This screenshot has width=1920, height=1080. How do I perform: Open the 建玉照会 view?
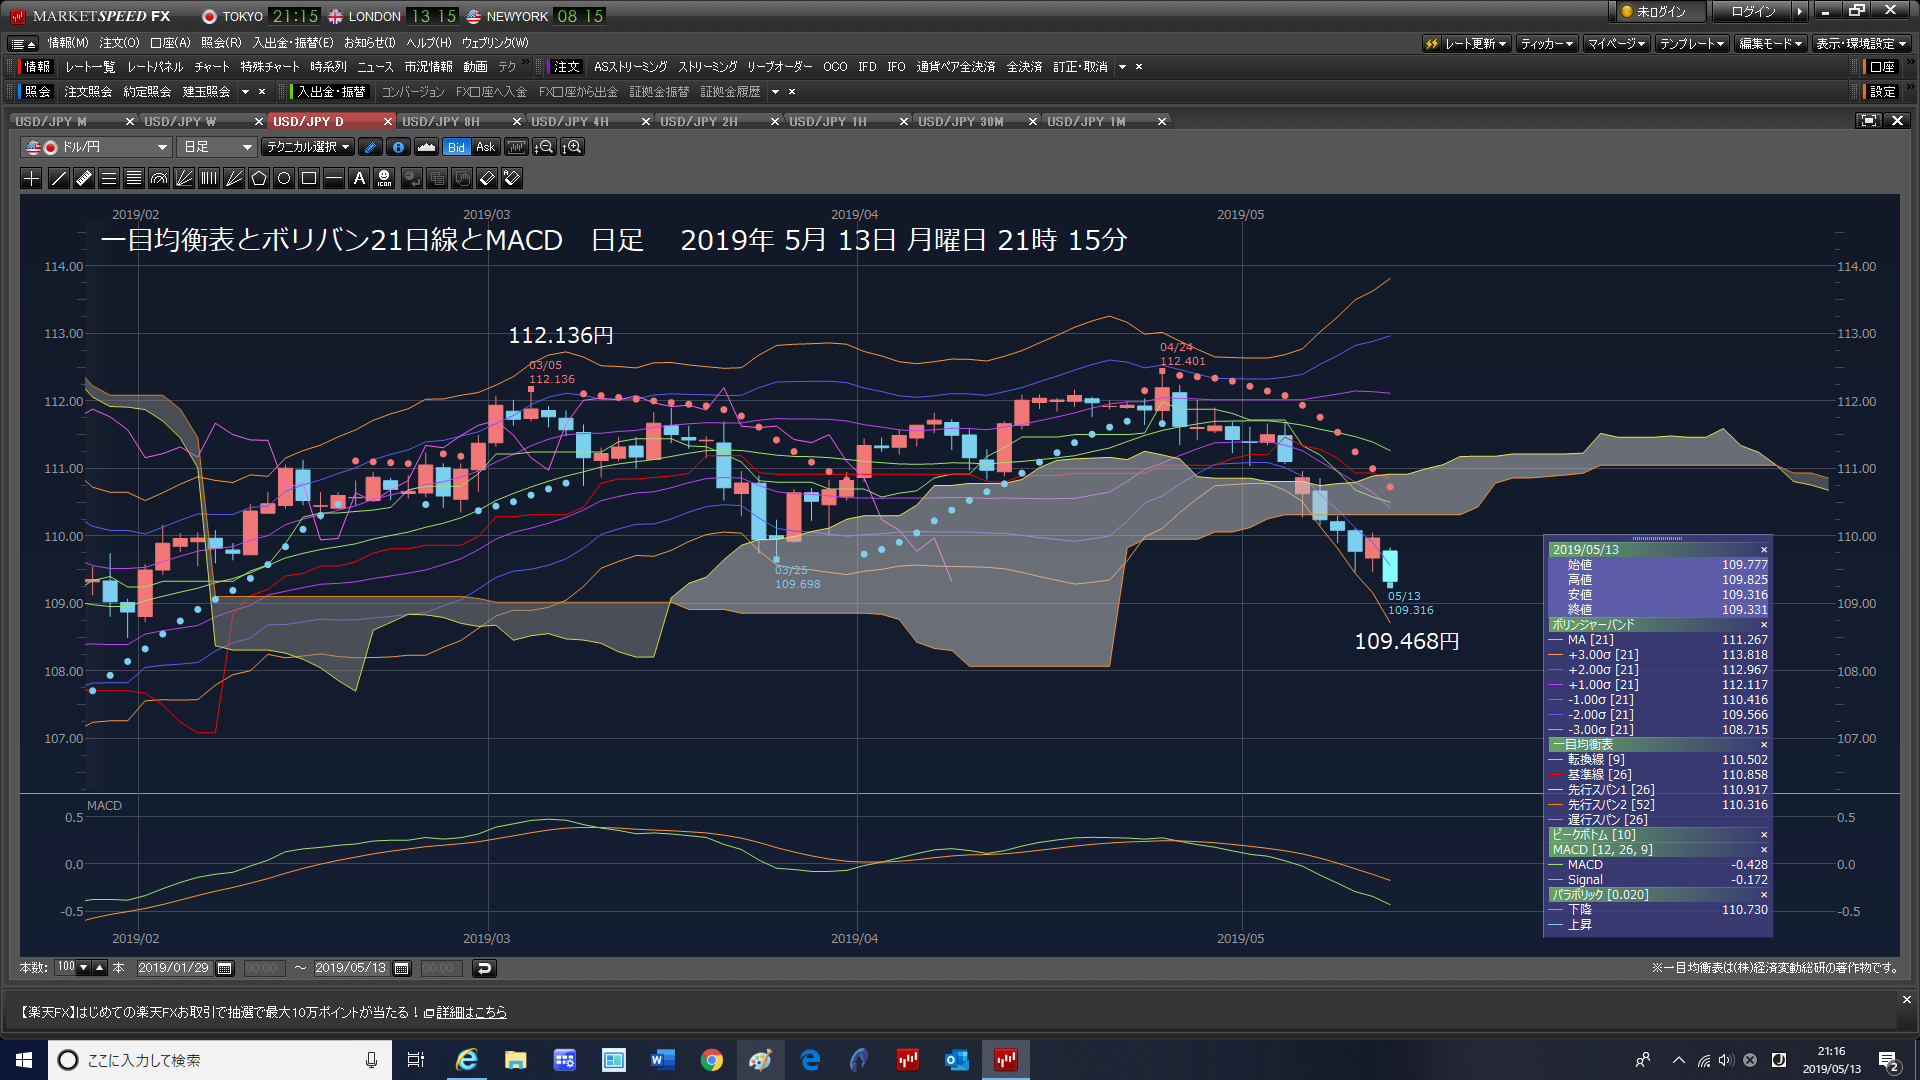206,92
